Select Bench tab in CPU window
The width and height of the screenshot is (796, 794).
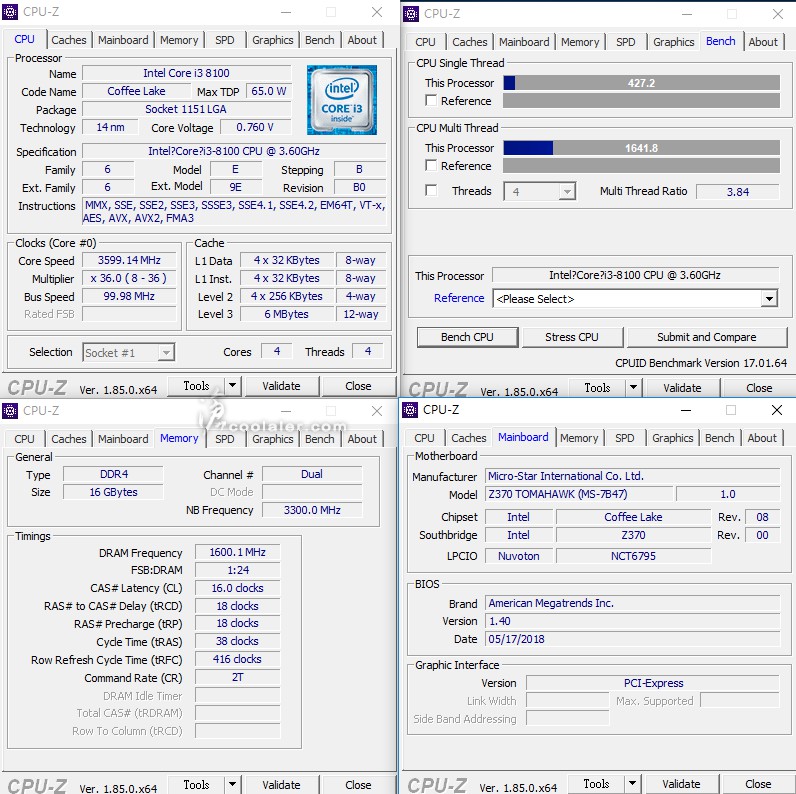coord(319,40)
